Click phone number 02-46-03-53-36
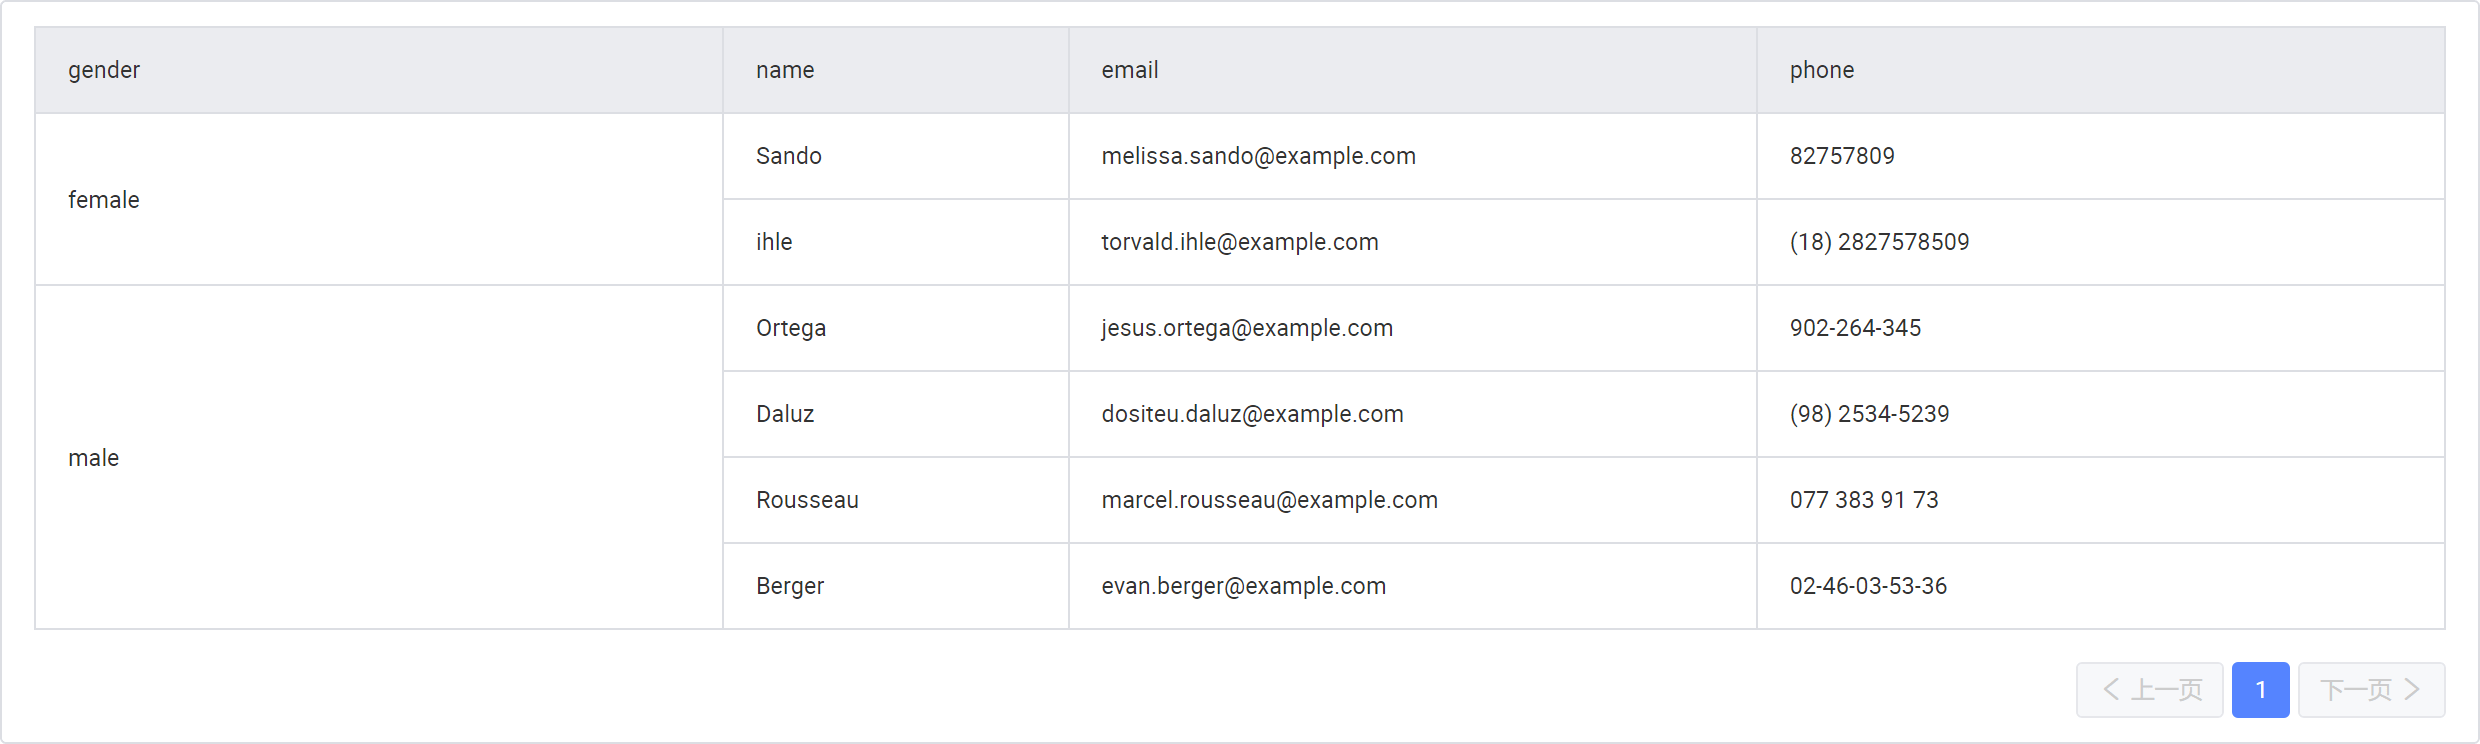 tap(1868, 586)
